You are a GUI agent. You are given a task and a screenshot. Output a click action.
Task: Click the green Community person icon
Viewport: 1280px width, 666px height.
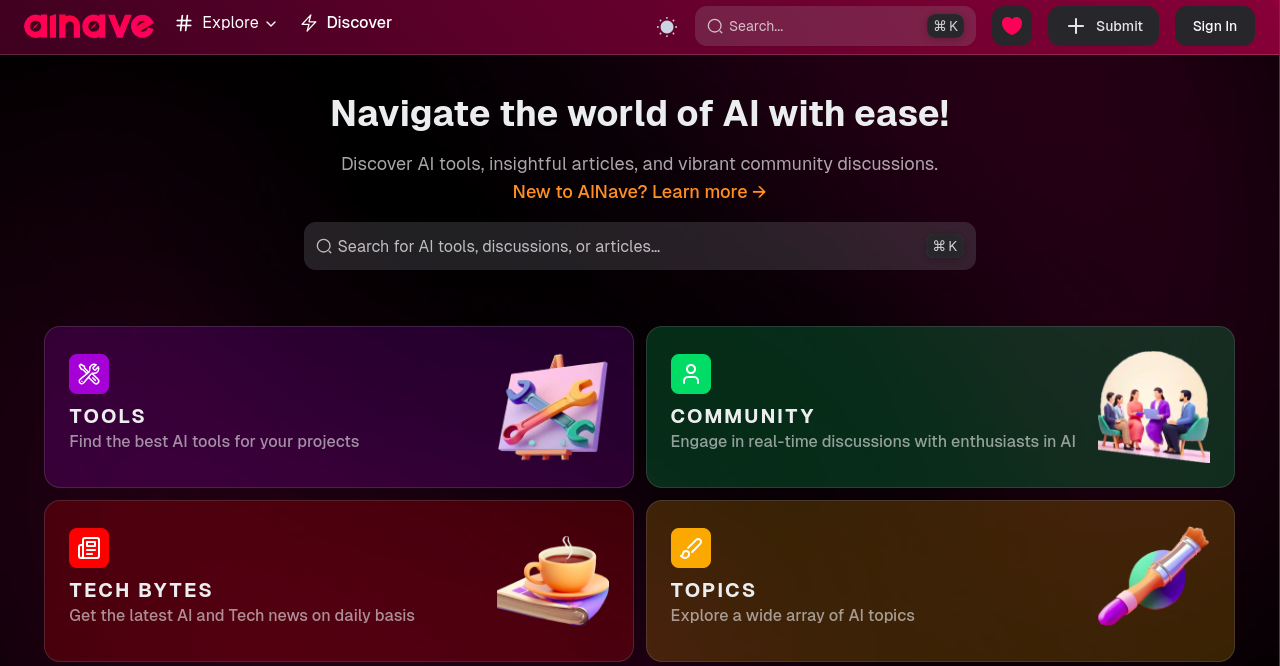pyautogui.click(x=691, y=374)
